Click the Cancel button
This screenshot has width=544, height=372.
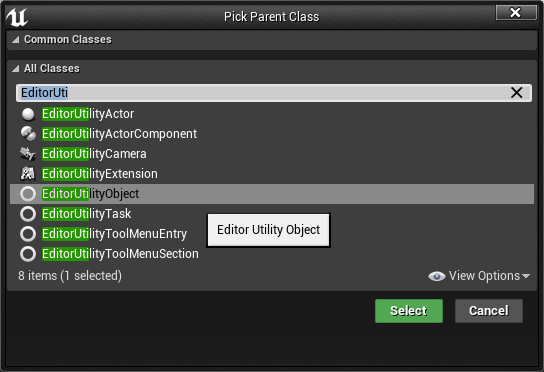coord(489,311)
